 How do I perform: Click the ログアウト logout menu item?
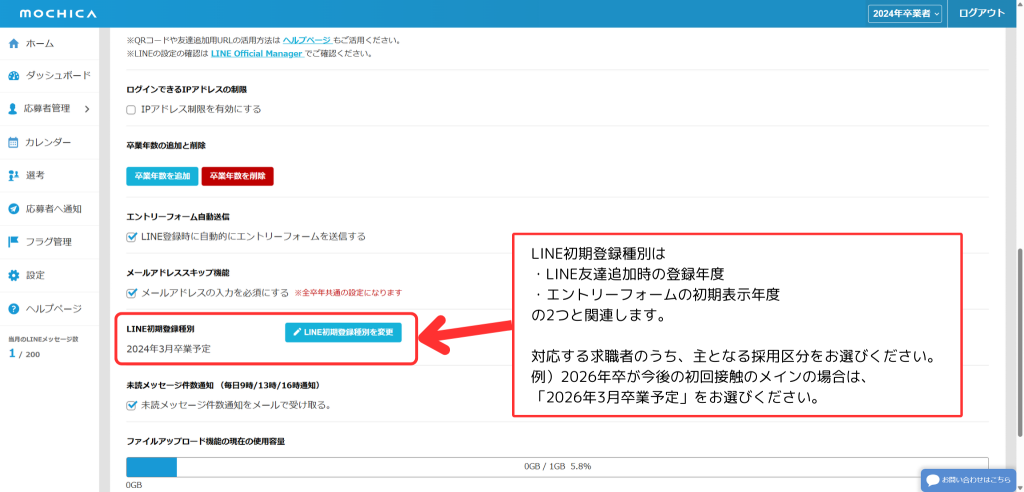[x=981, y=13]
